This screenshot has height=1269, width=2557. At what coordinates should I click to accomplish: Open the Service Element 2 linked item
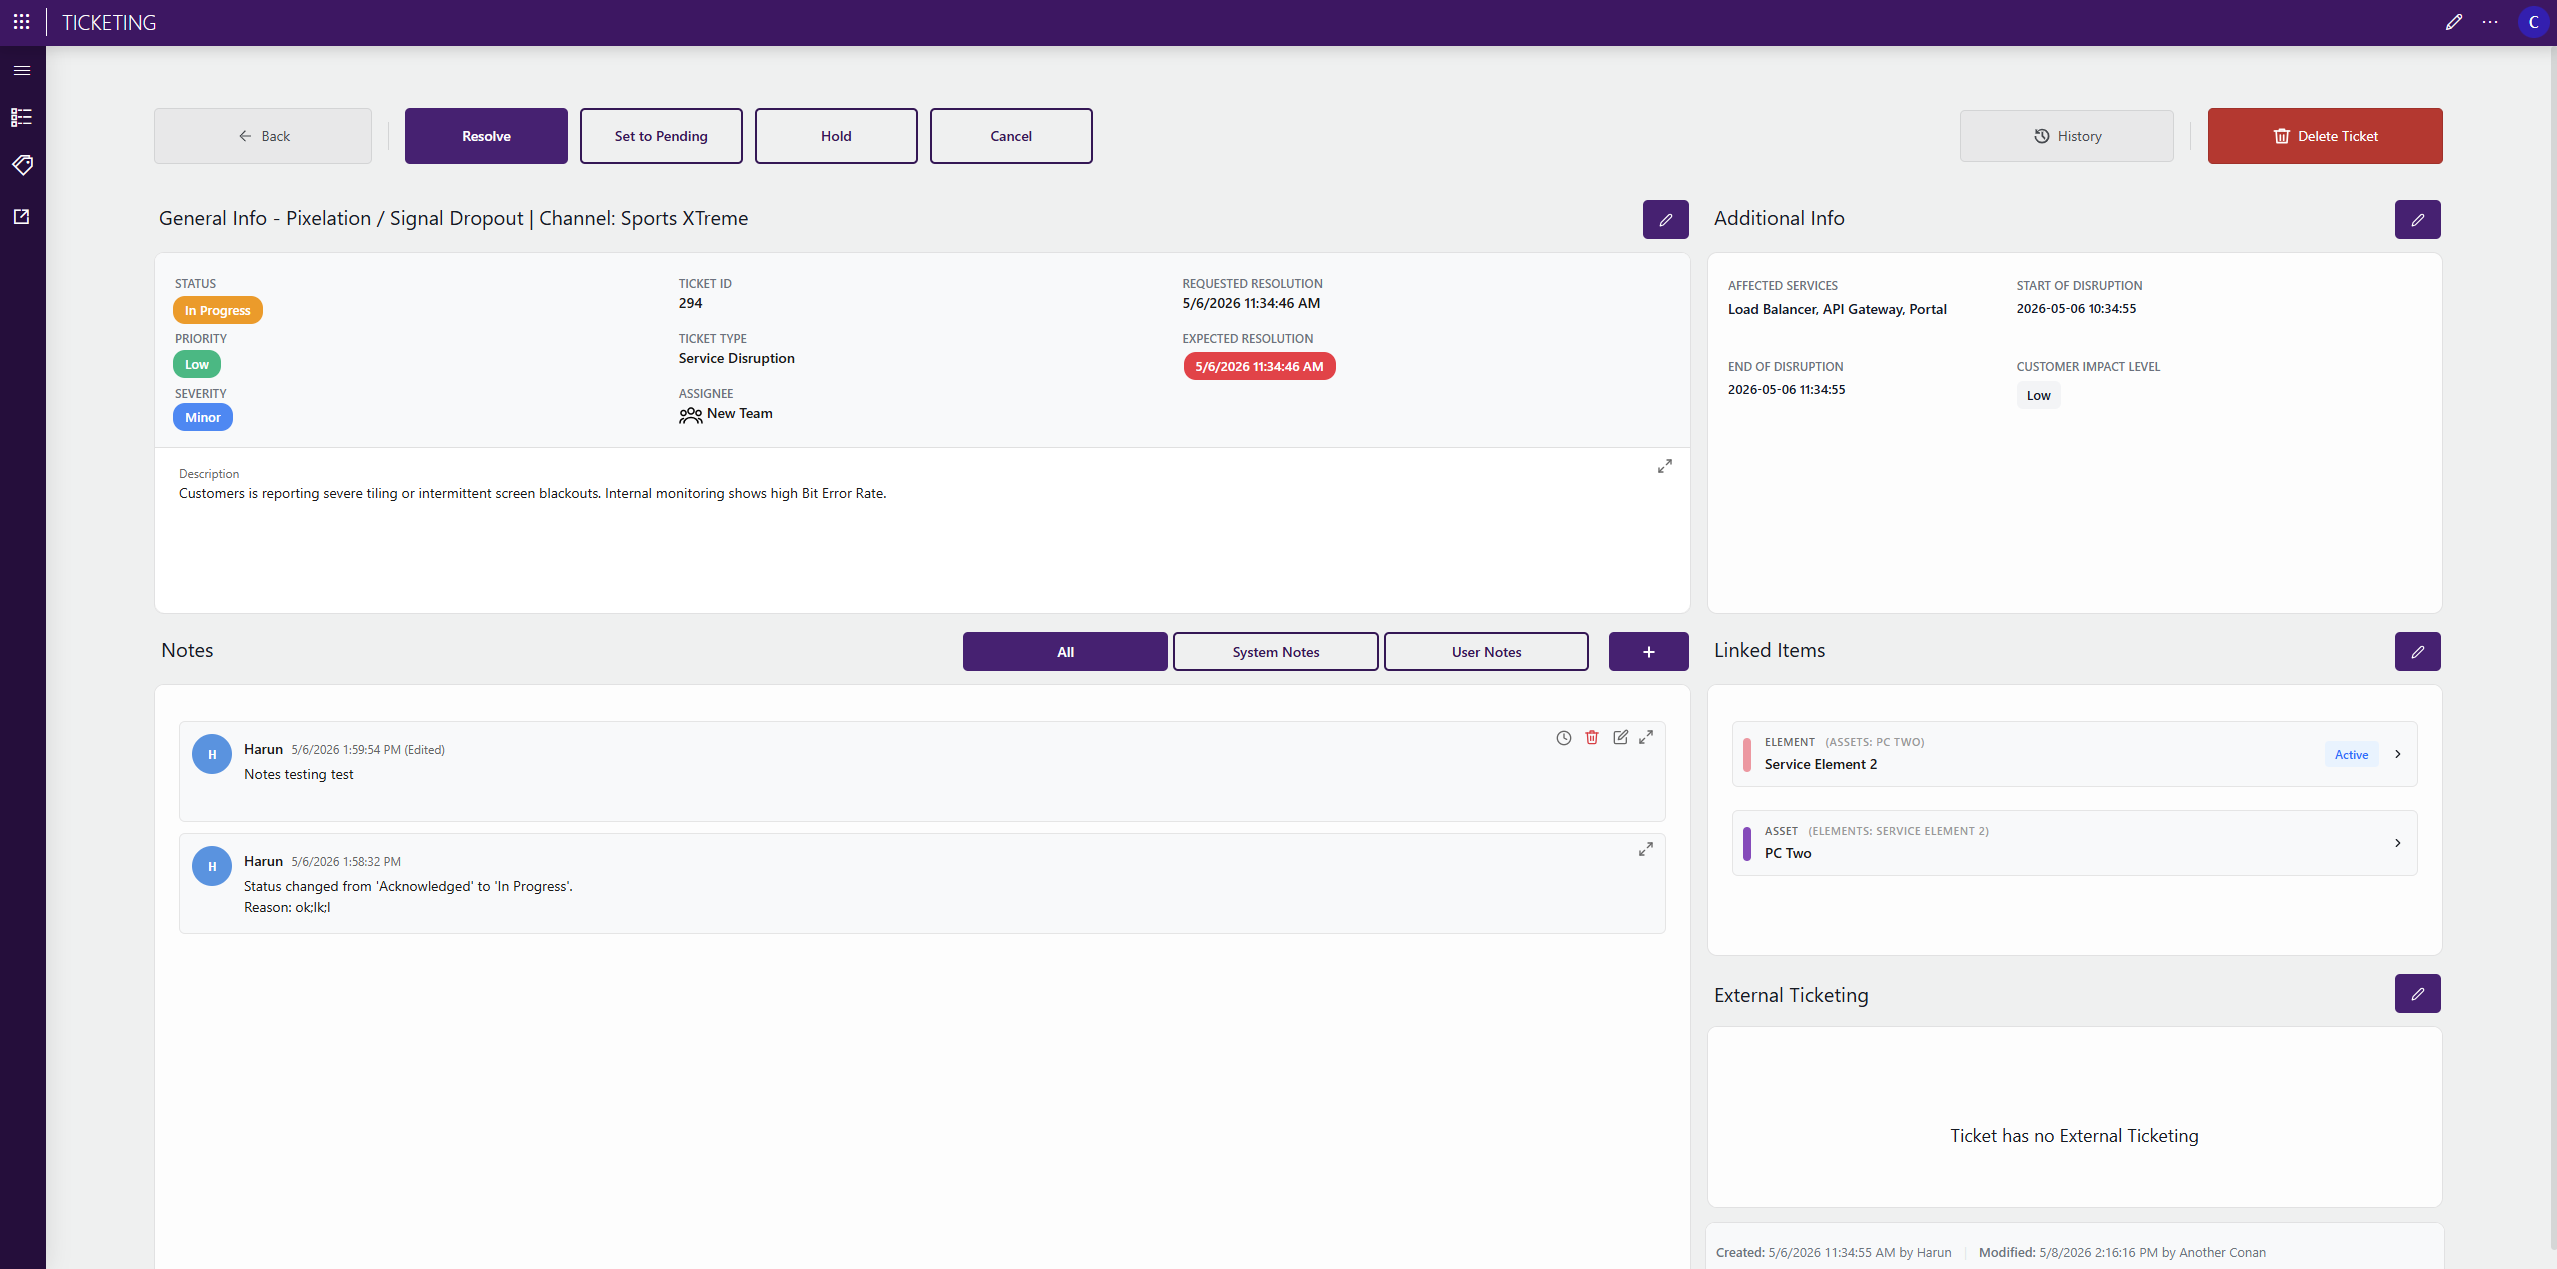(x=2074, y=754)
